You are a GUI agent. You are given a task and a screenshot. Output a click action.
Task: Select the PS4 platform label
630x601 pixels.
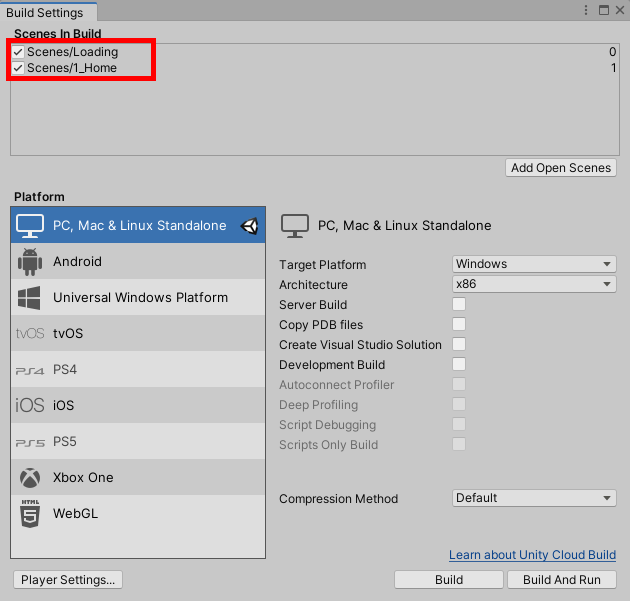coord(65,370)
